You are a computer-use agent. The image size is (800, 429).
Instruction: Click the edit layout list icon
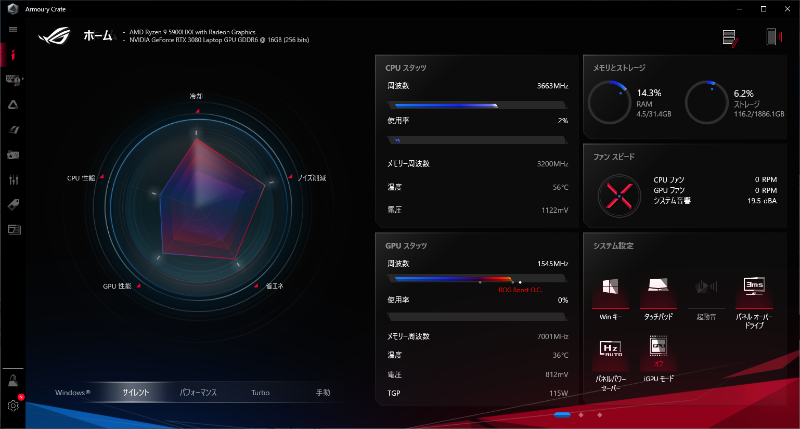coord(730,38)
